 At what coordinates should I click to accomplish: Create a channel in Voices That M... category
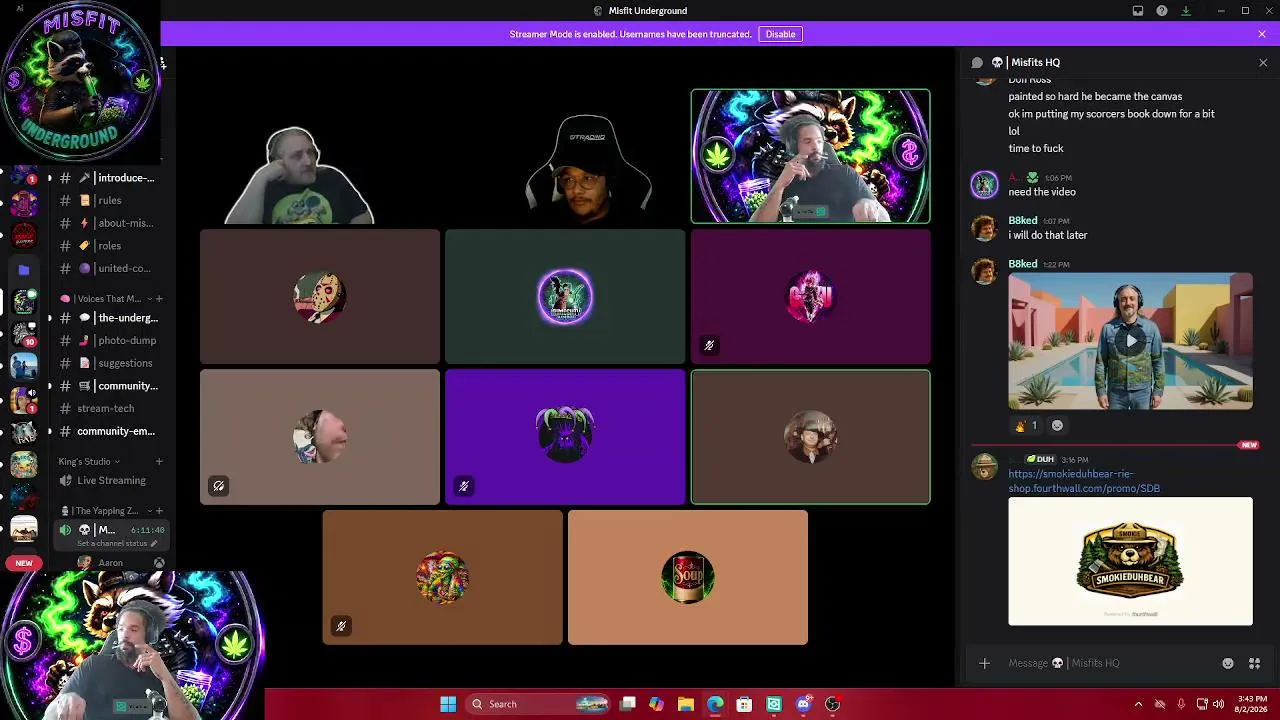click(159, 298)
